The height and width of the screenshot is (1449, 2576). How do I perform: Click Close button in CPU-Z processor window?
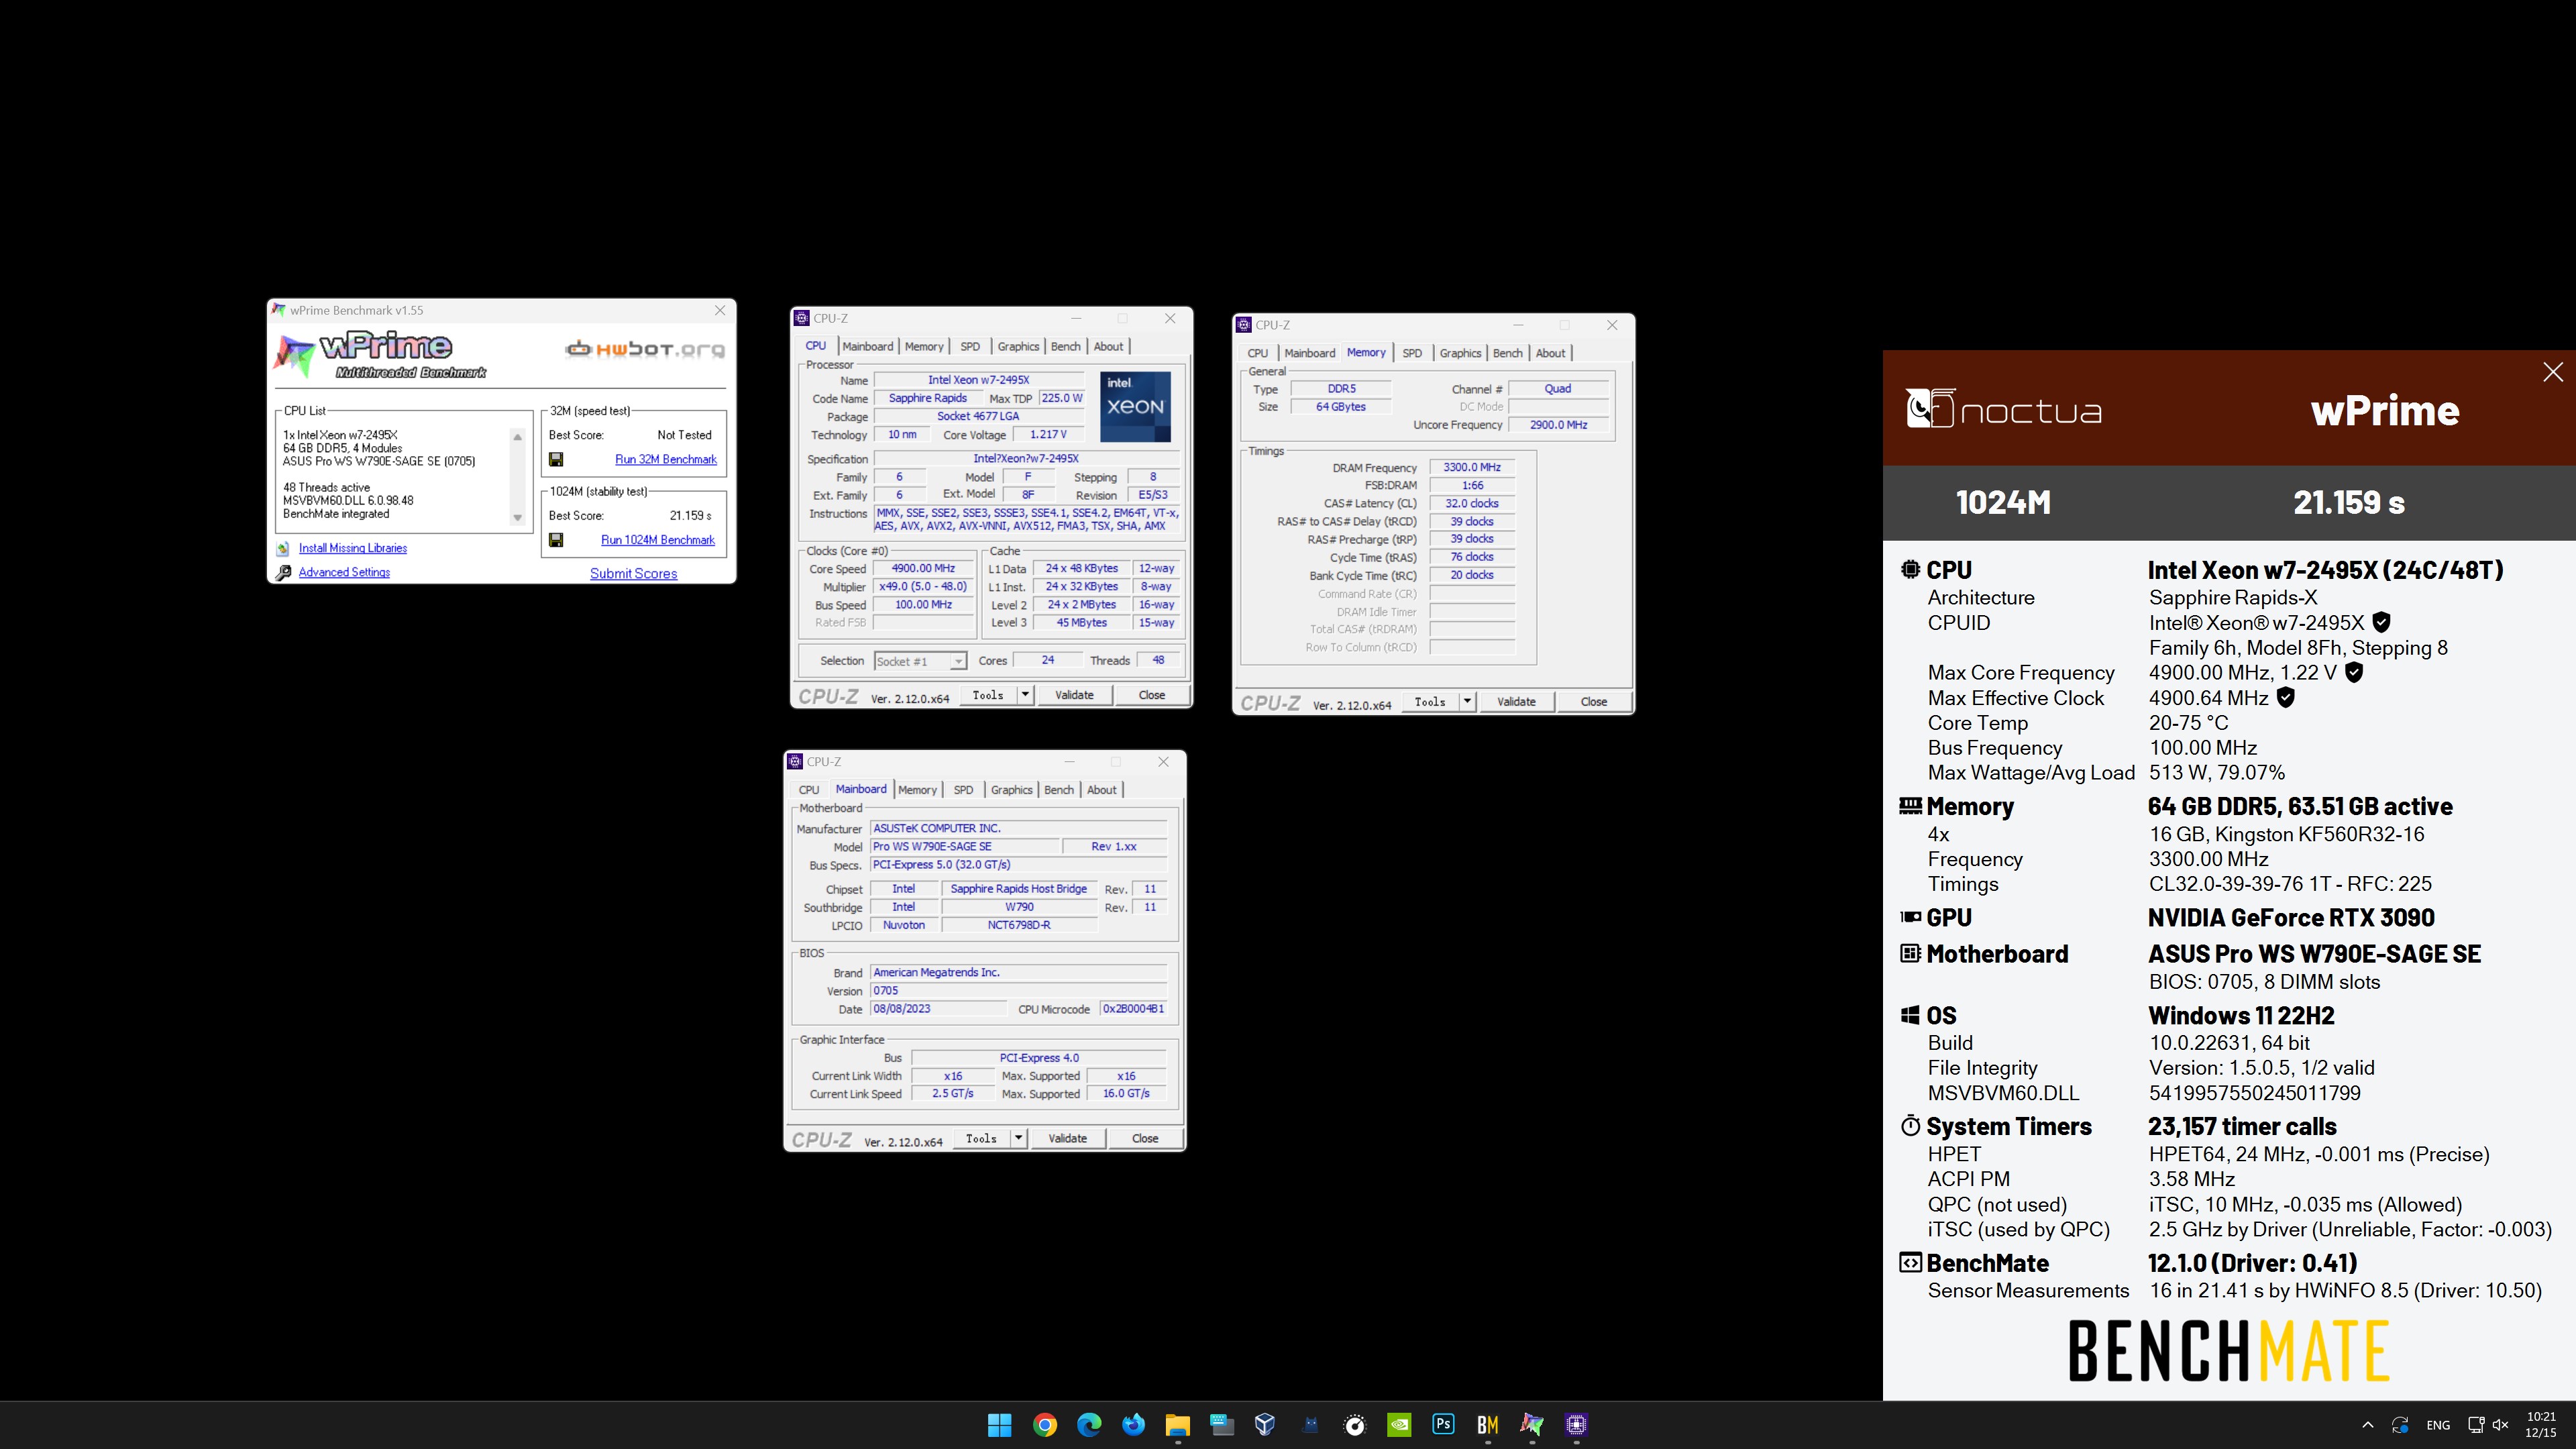1151,695
